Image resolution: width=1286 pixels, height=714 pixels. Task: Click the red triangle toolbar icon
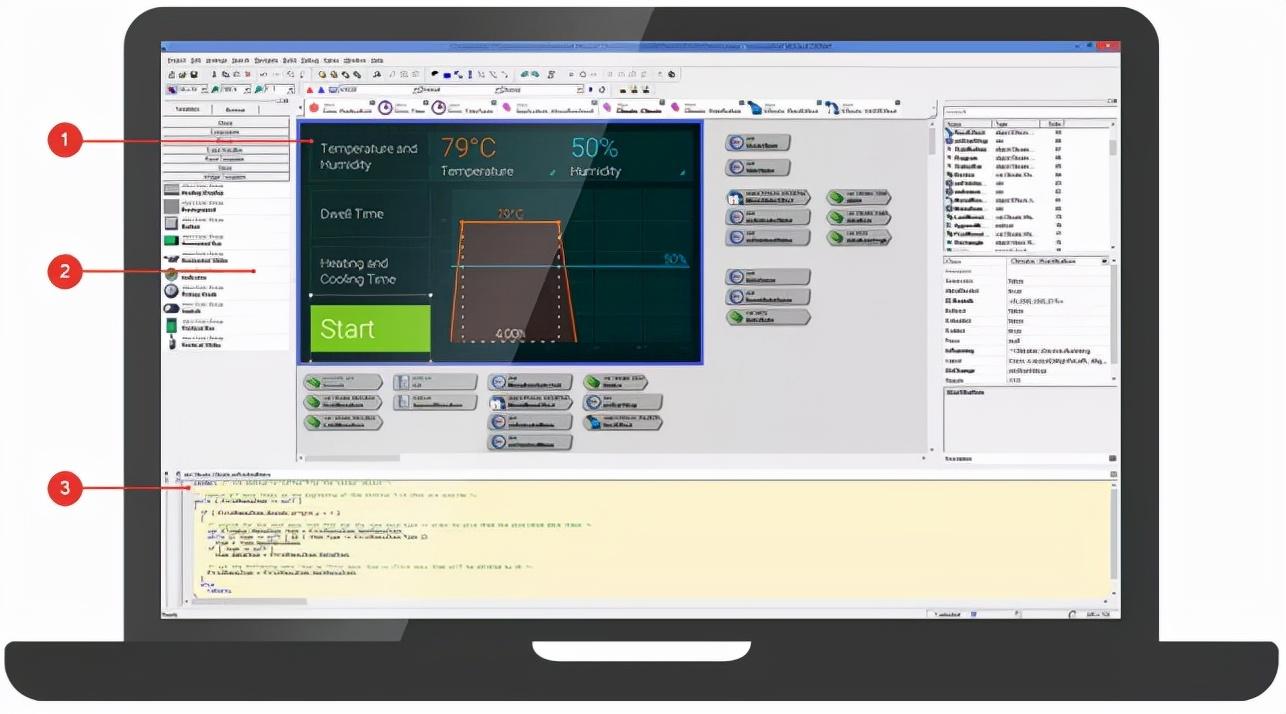tap(308, 90)
